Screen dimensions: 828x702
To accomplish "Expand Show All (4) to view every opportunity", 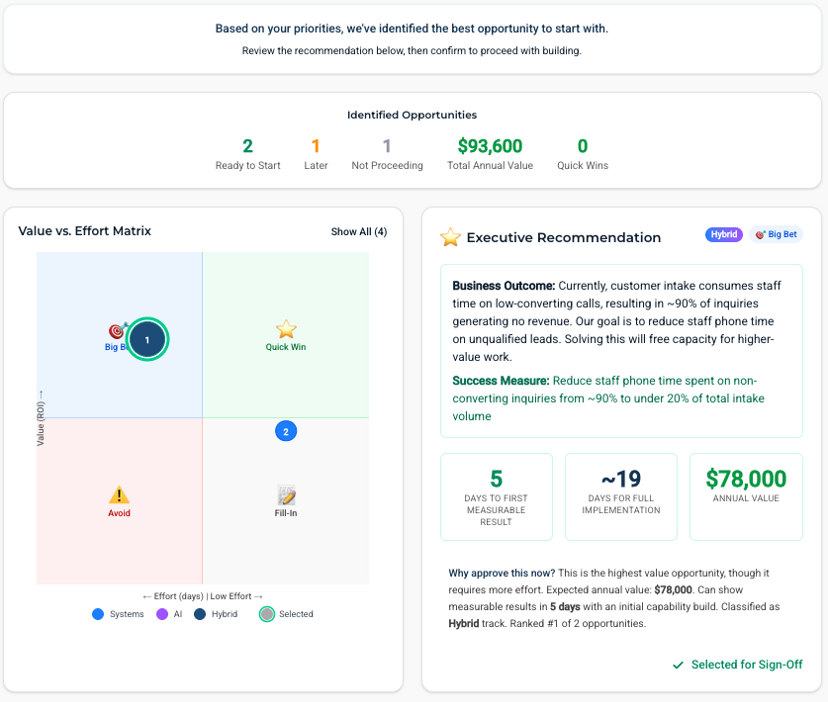I will pos(358,231).
